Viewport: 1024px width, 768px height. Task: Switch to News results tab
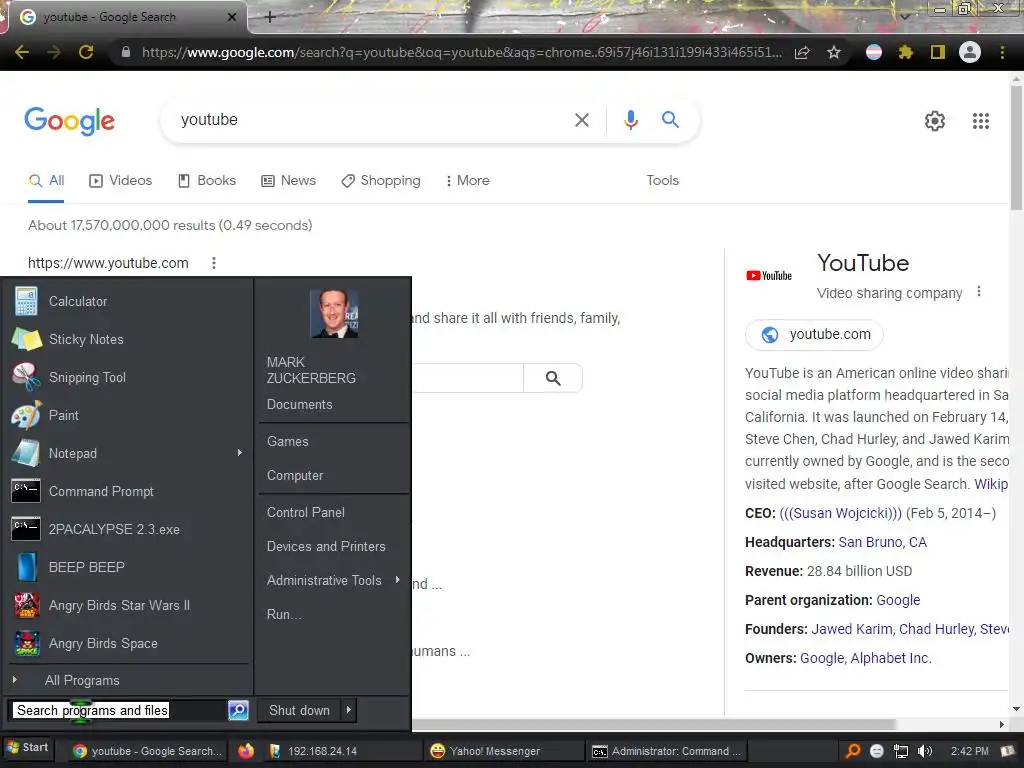[288, 180]
